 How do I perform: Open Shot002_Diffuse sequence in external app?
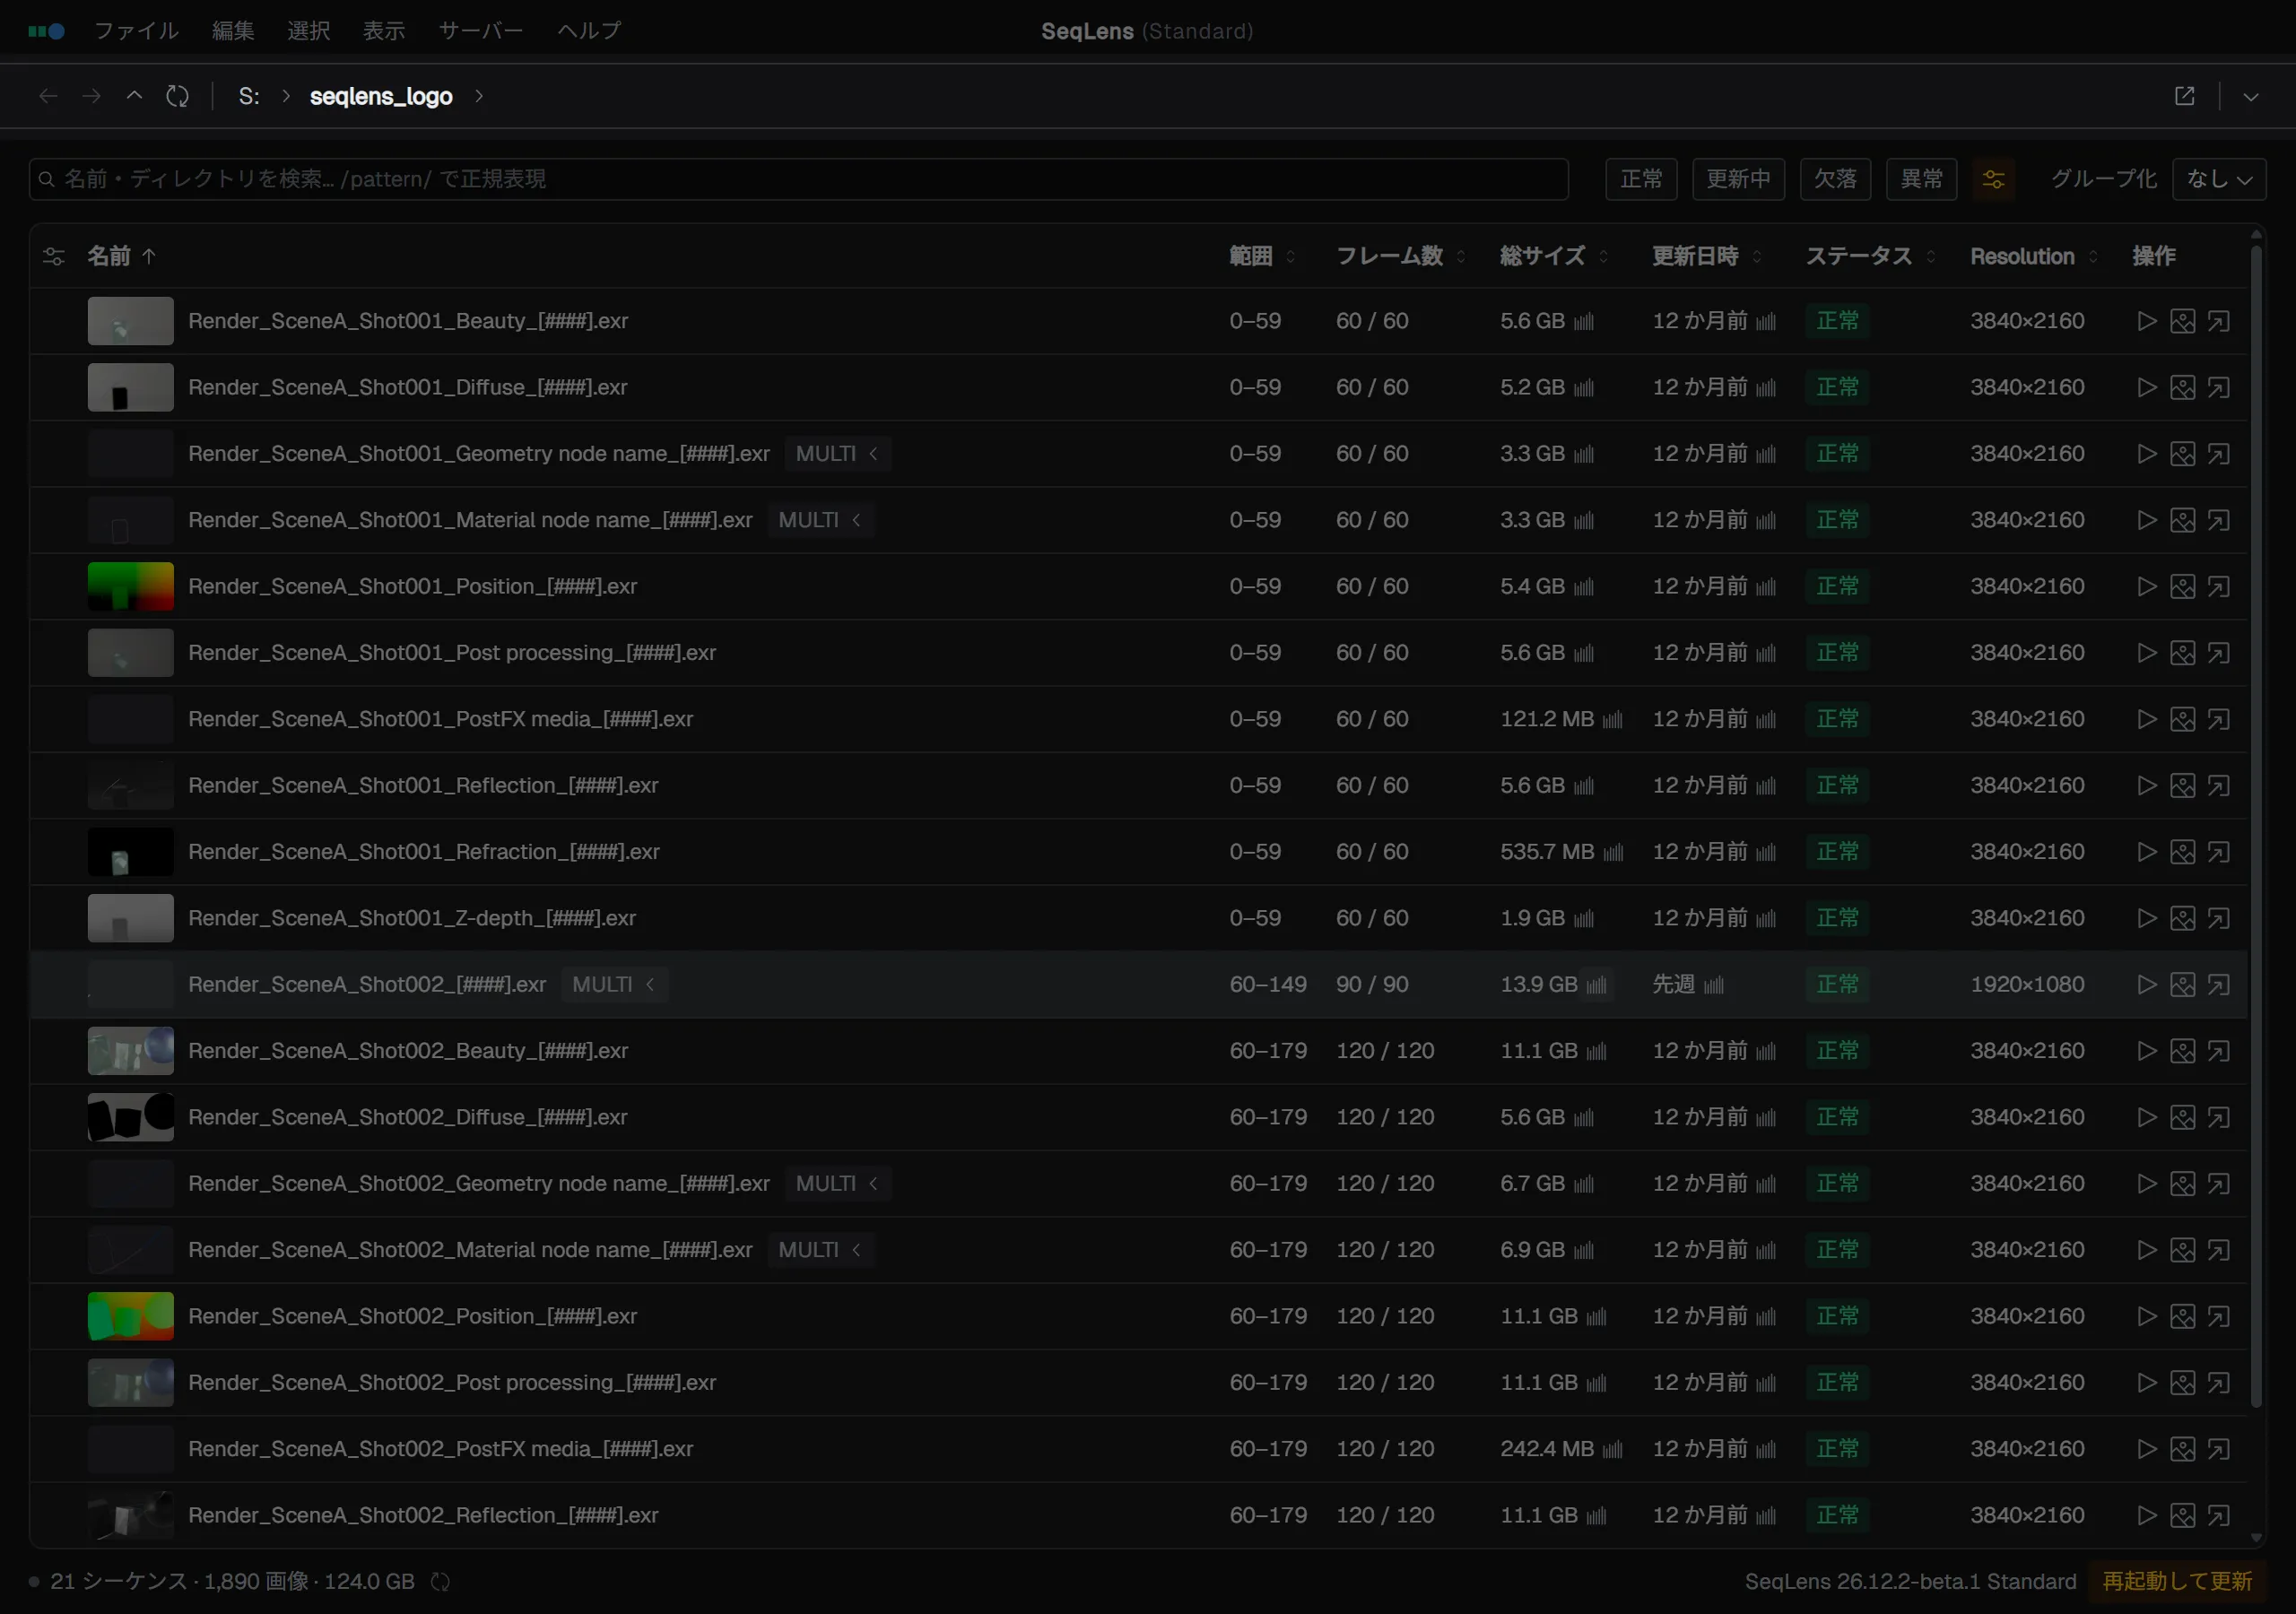[2218, 1117]
